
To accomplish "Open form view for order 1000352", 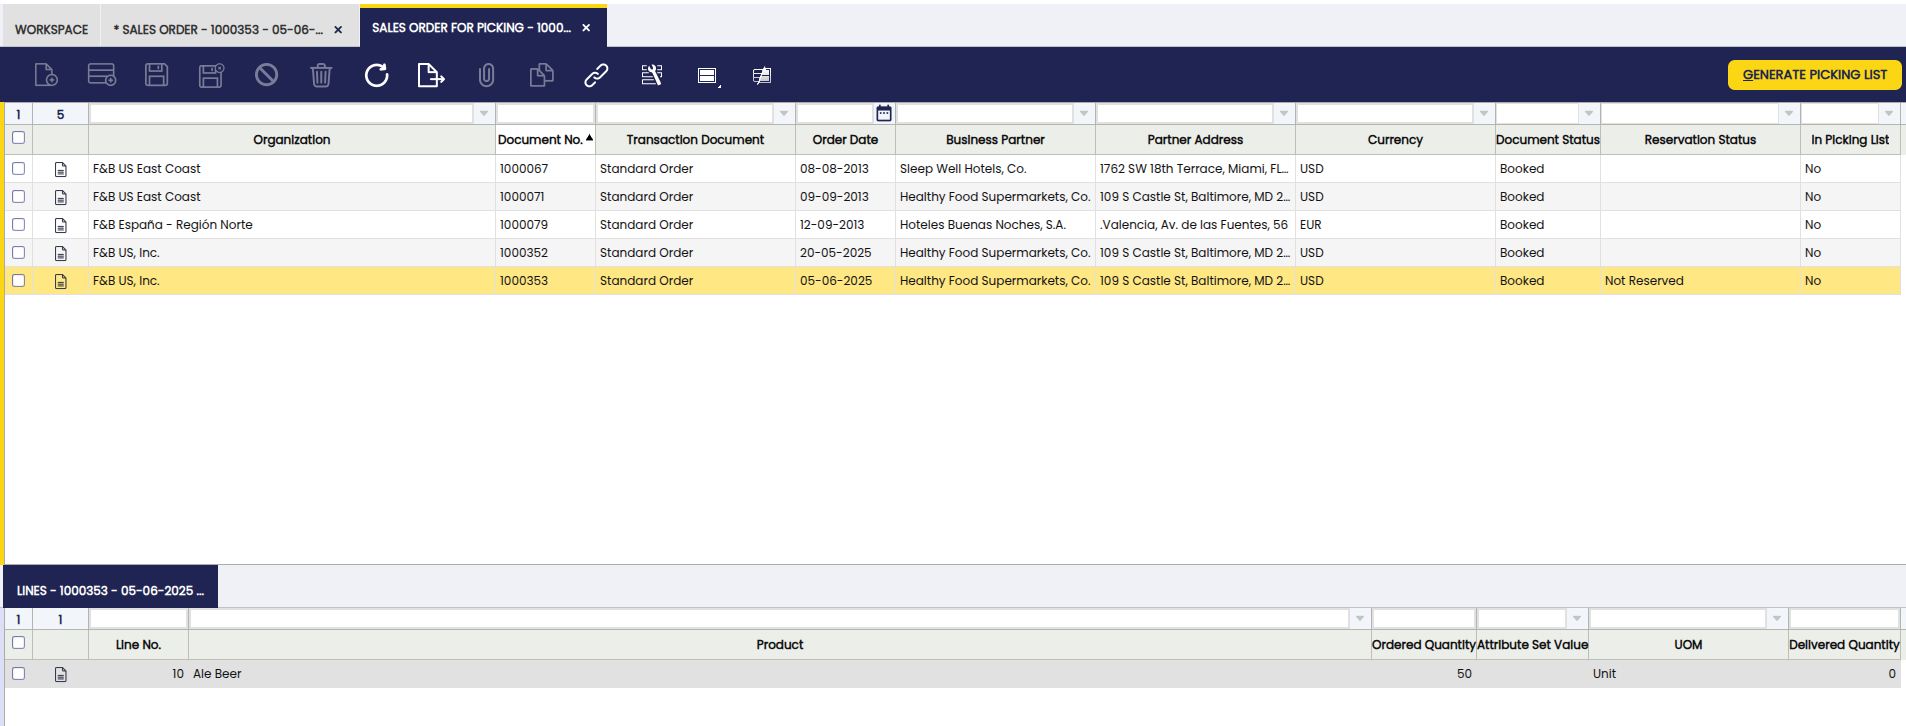I will 61,253.
